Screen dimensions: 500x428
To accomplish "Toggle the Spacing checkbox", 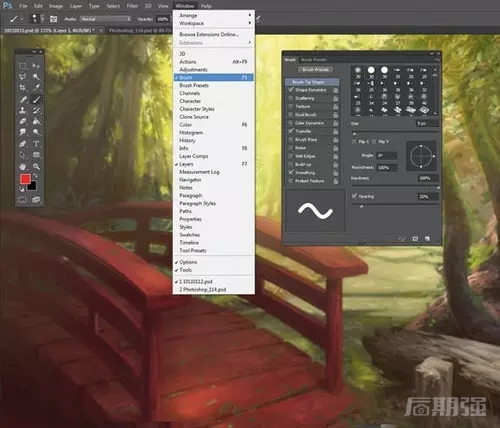I will 354,196.
